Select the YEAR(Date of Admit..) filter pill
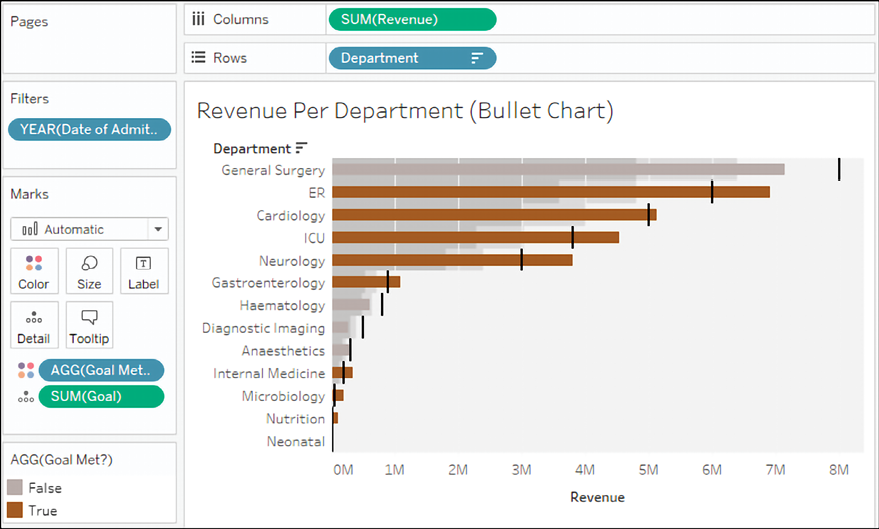Viewport: 879px width, 529px height. click(90, 129)
